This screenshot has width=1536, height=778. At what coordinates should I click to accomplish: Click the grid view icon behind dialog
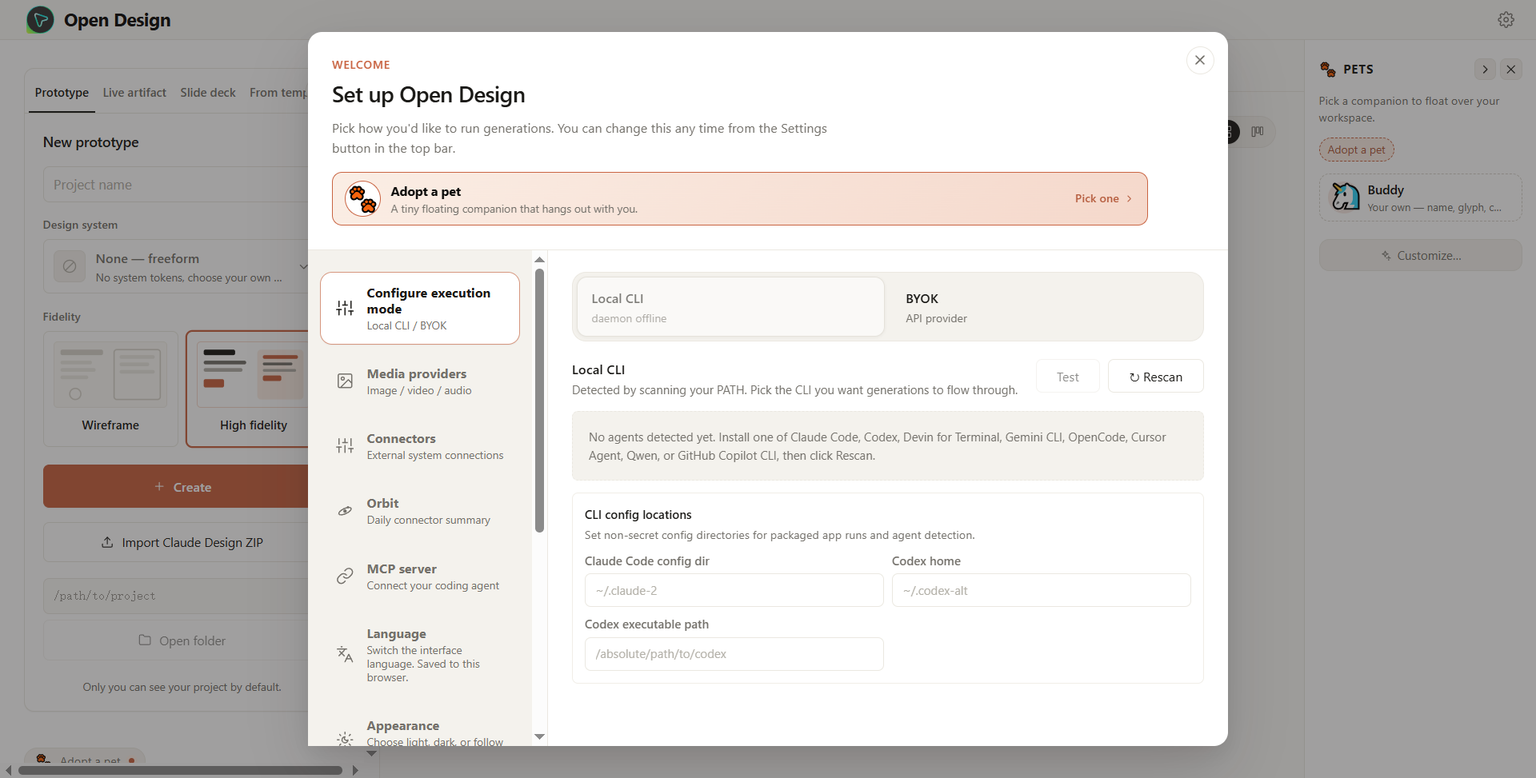[1233, 131]
